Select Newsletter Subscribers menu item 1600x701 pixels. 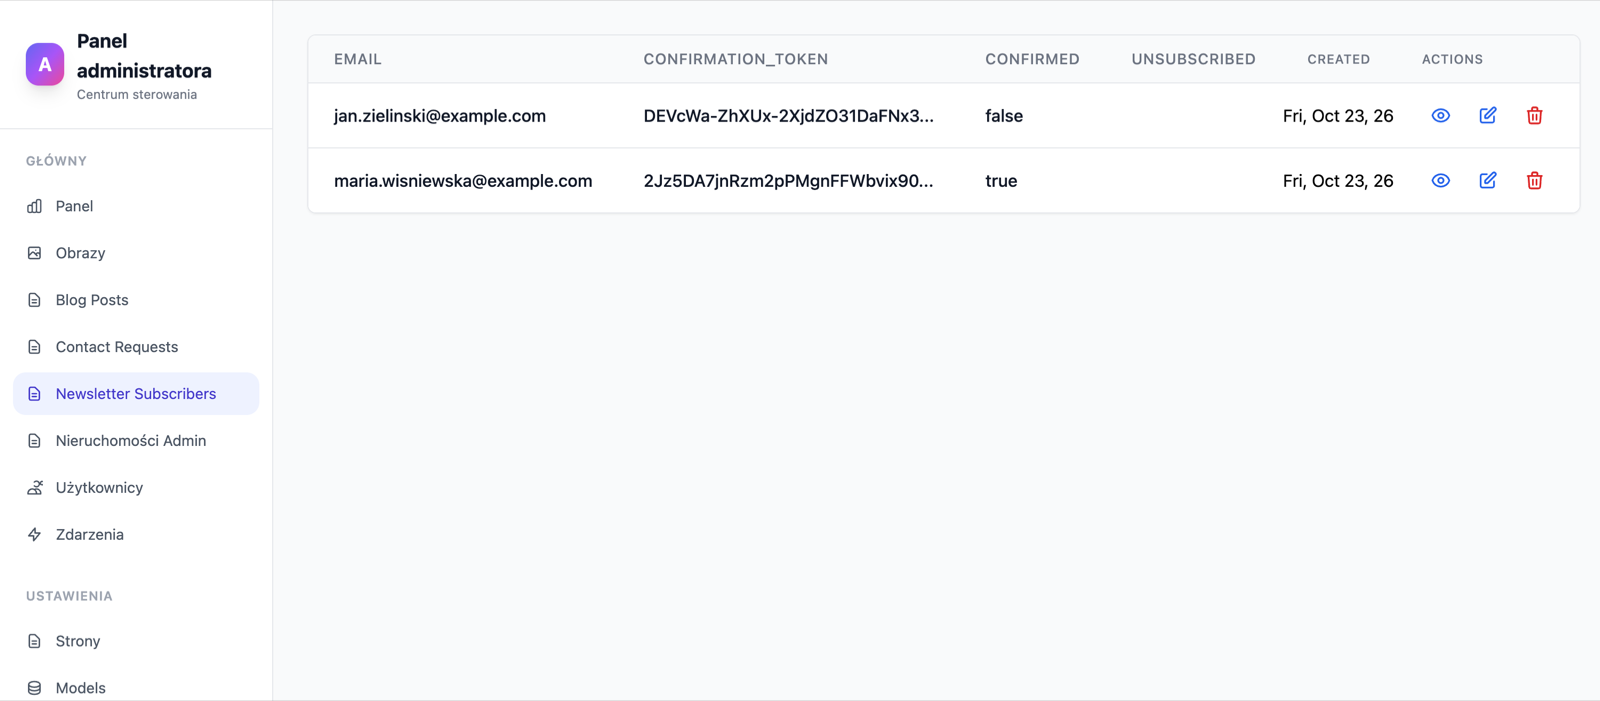tap(136, 394)
